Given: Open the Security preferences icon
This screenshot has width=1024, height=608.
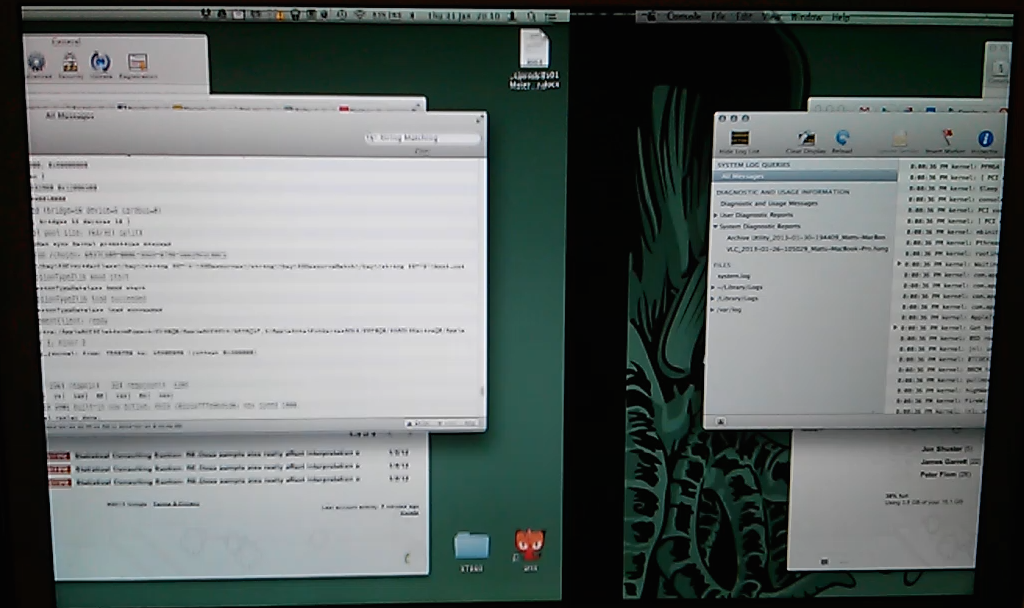Looking at the screenshot, I should (x=70, y=63).
